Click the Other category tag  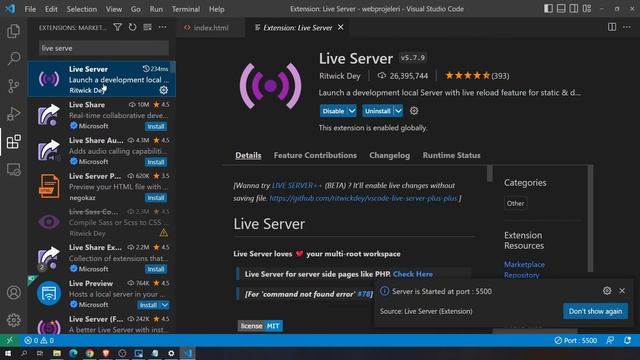tap(515, 203)
